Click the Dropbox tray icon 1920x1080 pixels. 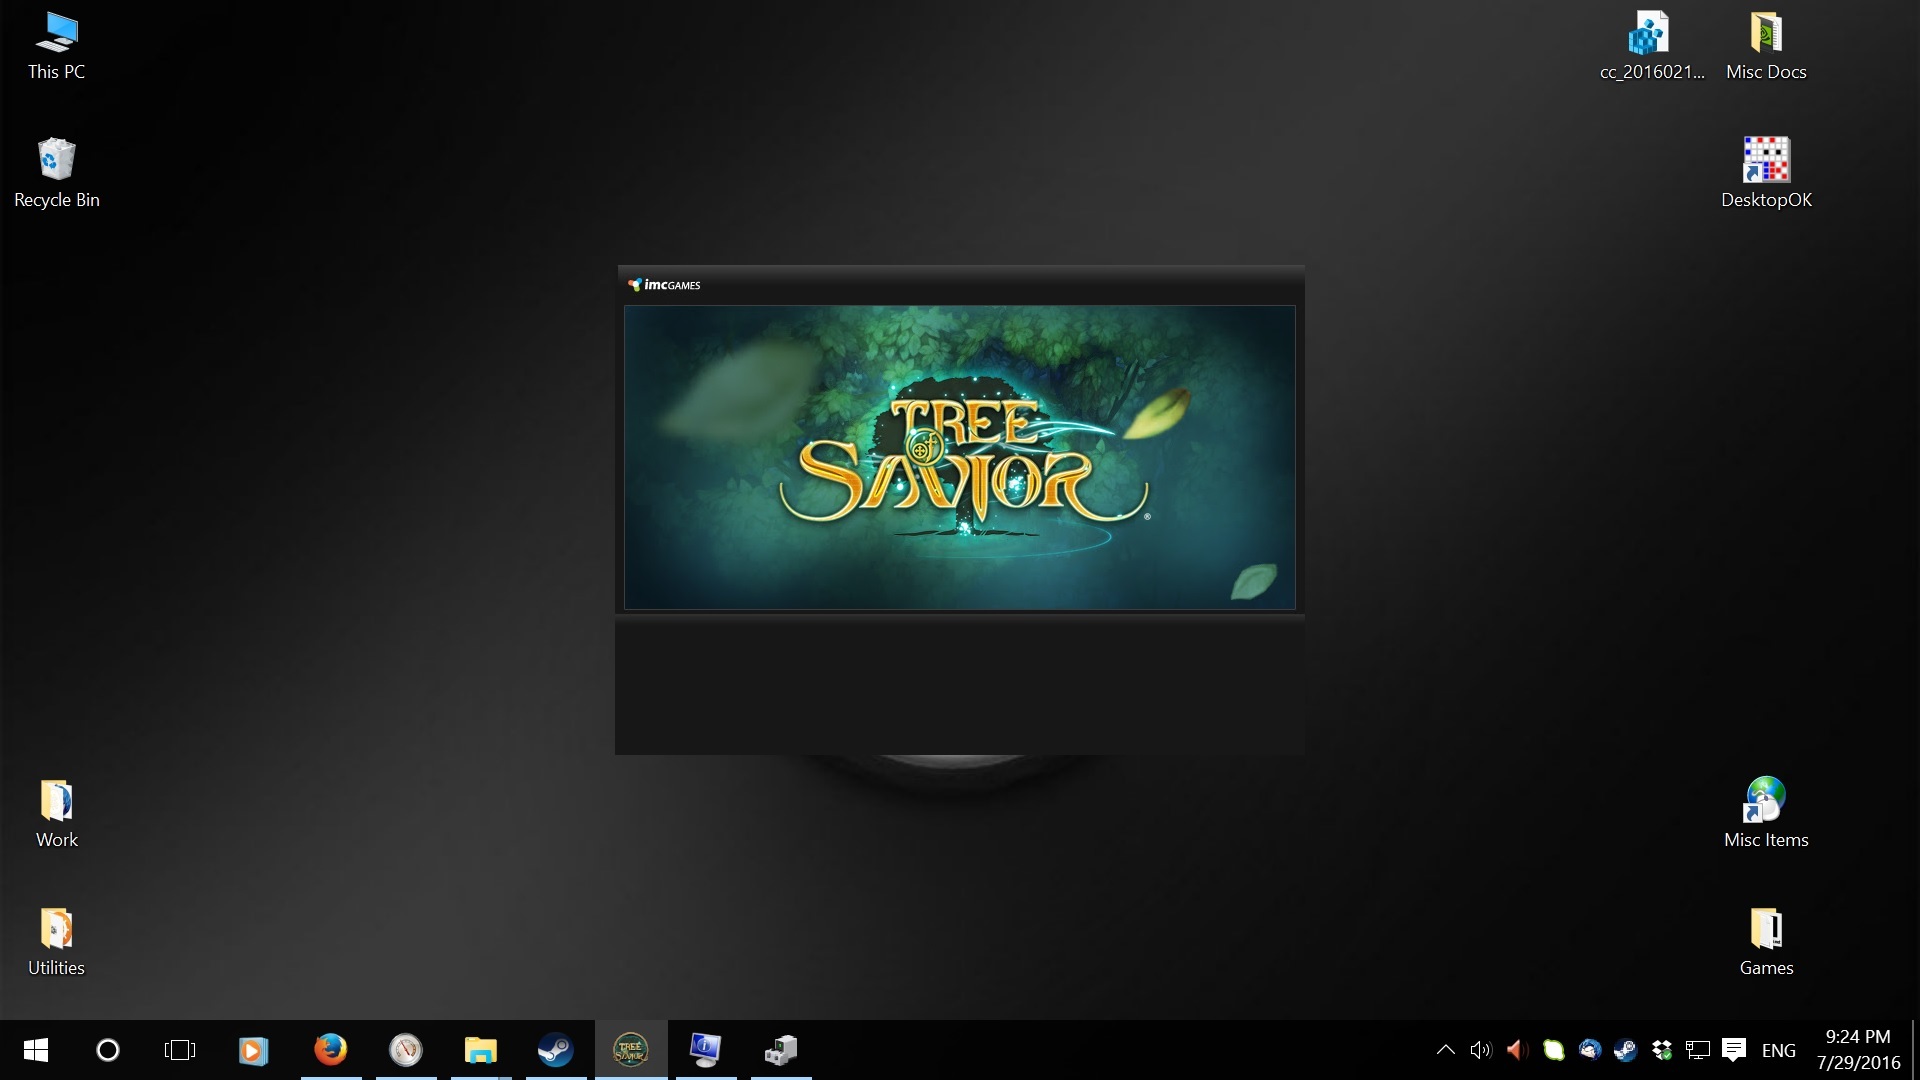(1662, 1050)
